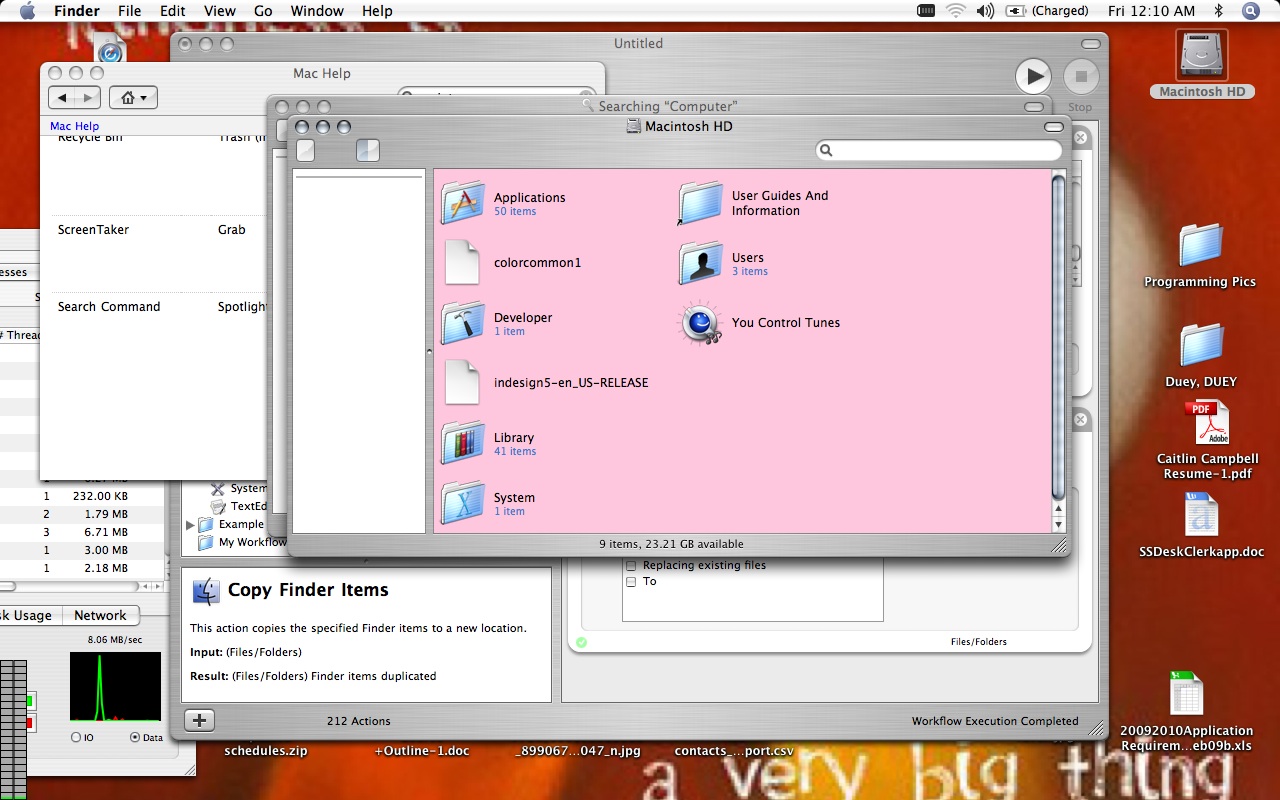Click the date and time in menu bar
The image size is (1280, 800).
1152,11
